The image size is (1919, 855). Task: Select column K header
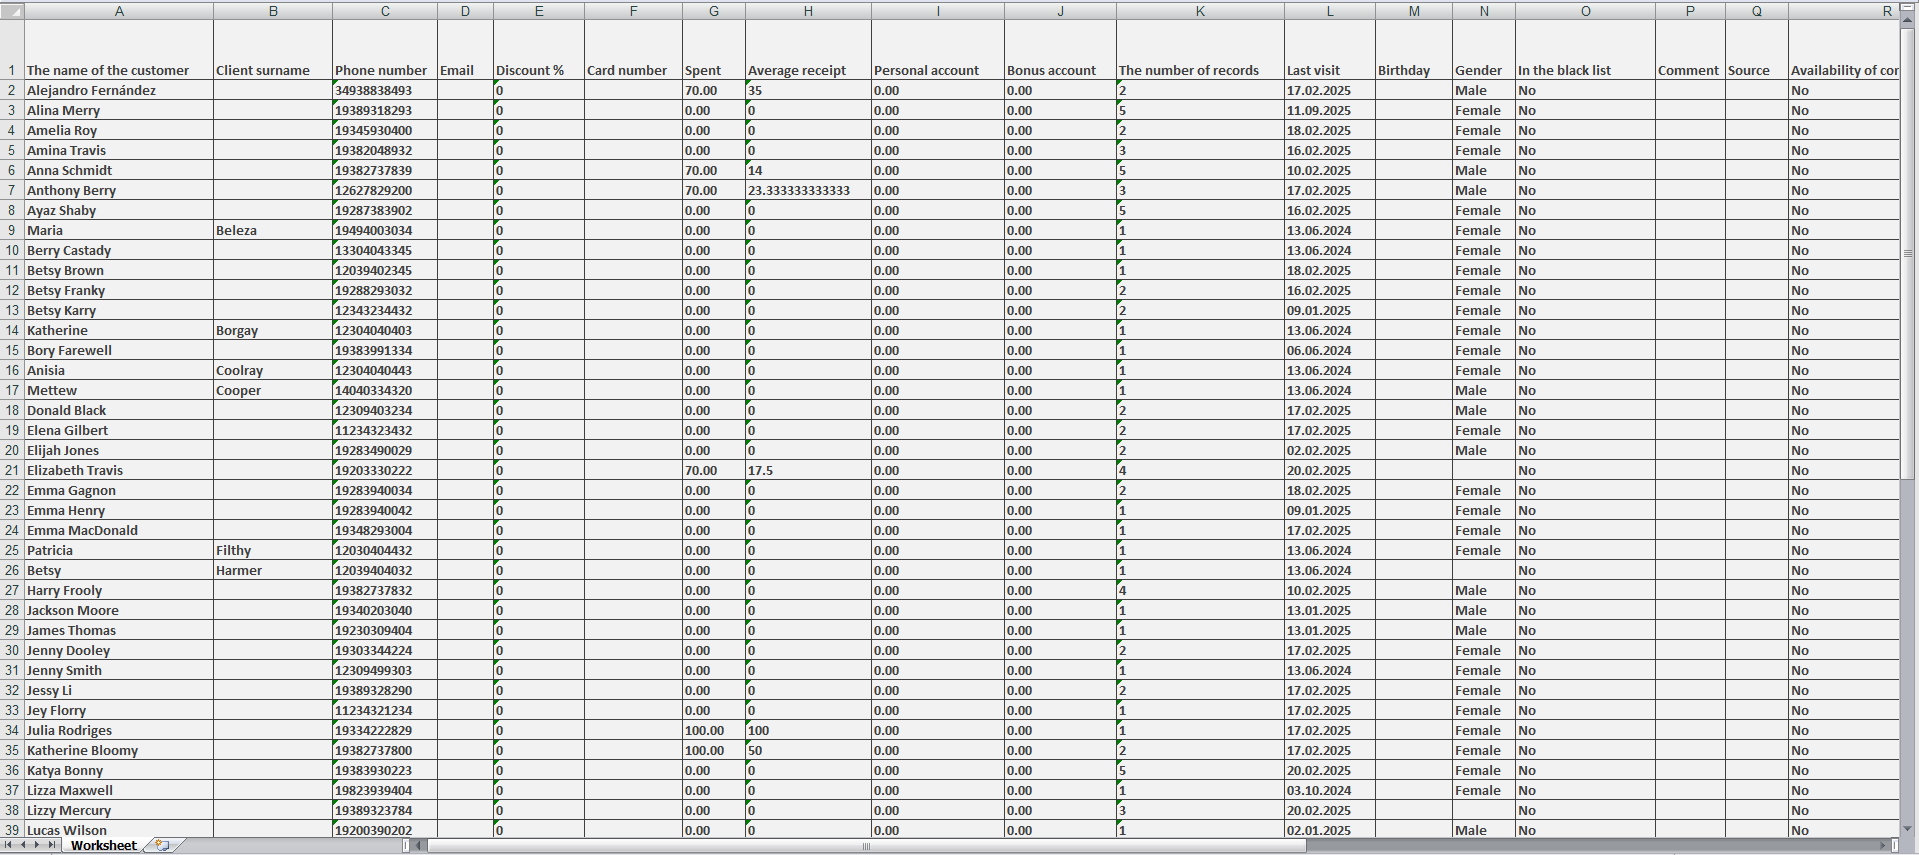point(1199,11)
